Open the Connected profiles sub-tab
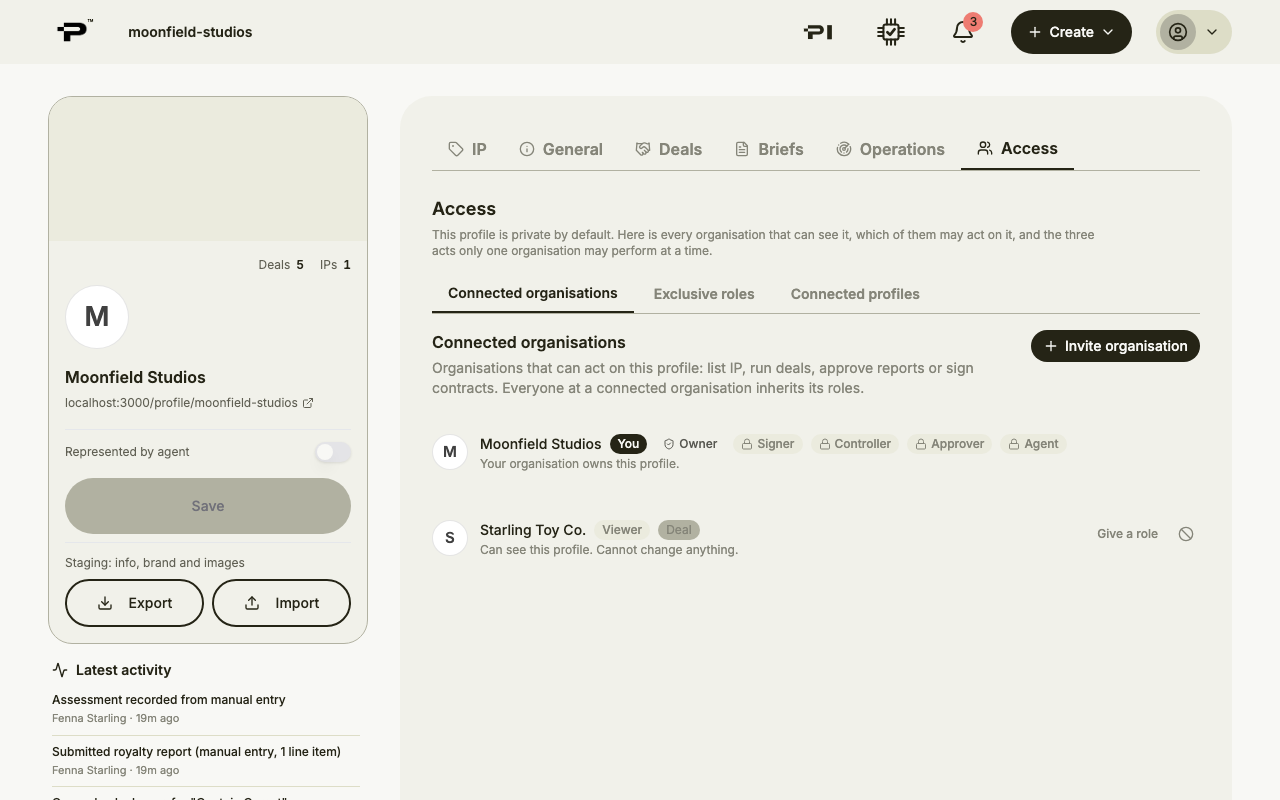 (x=855, y=294)
